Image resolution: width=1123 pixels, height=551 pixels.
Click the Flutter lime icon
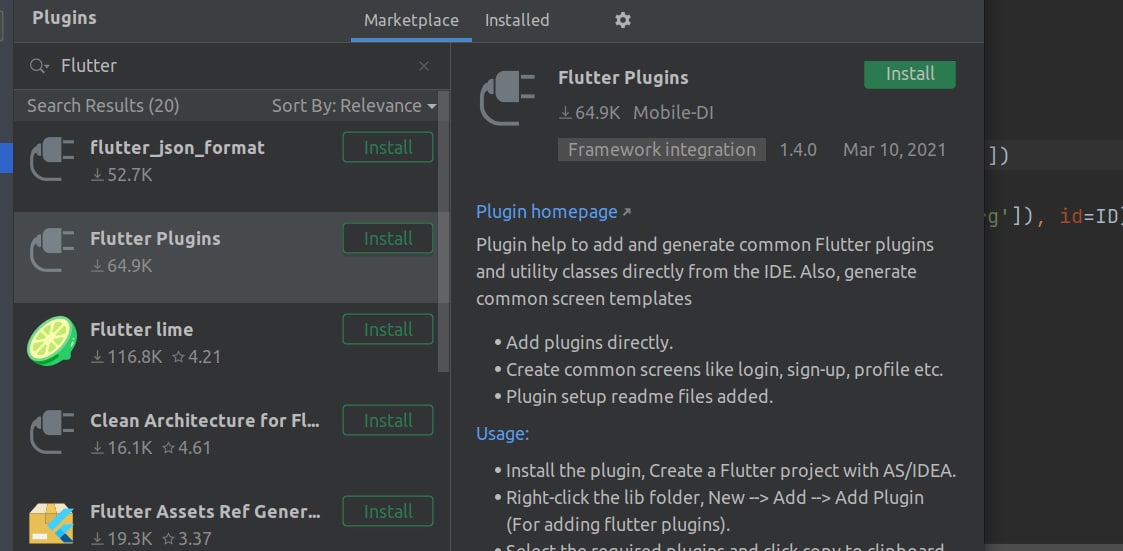click(52, 340)
